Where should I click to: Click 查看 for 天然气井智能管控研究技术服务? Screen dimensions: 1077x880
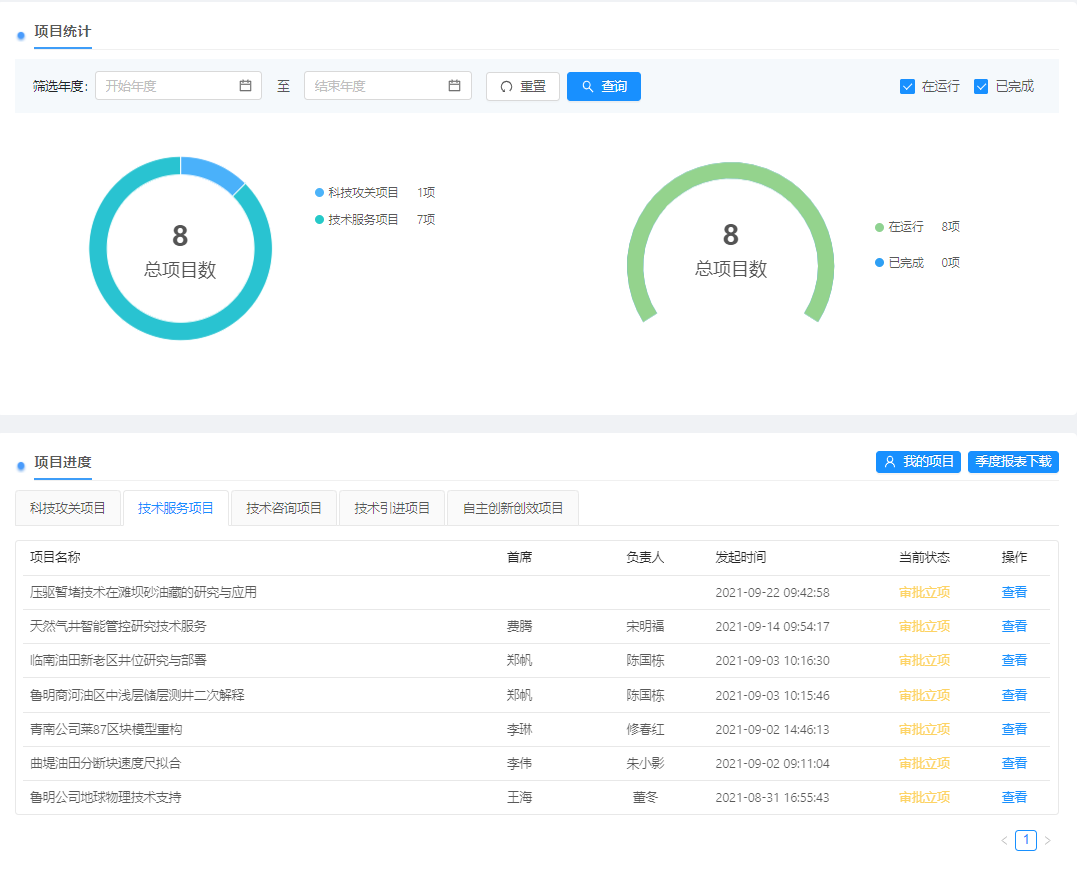click(1014, 627)
